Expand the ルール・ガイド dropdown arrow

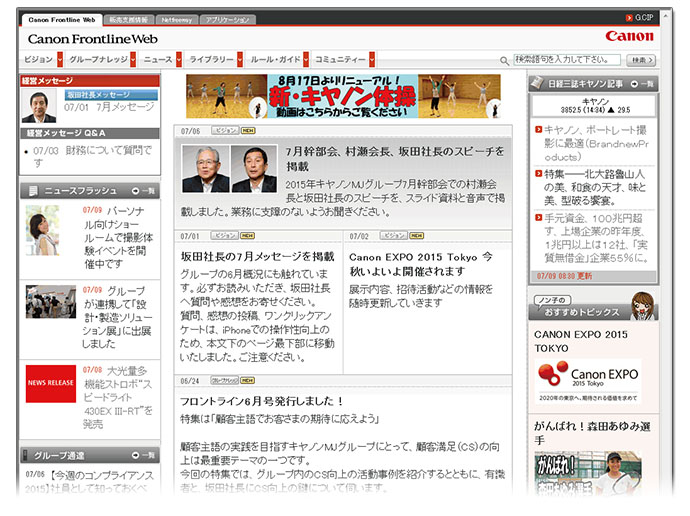[x=306, y=59]
